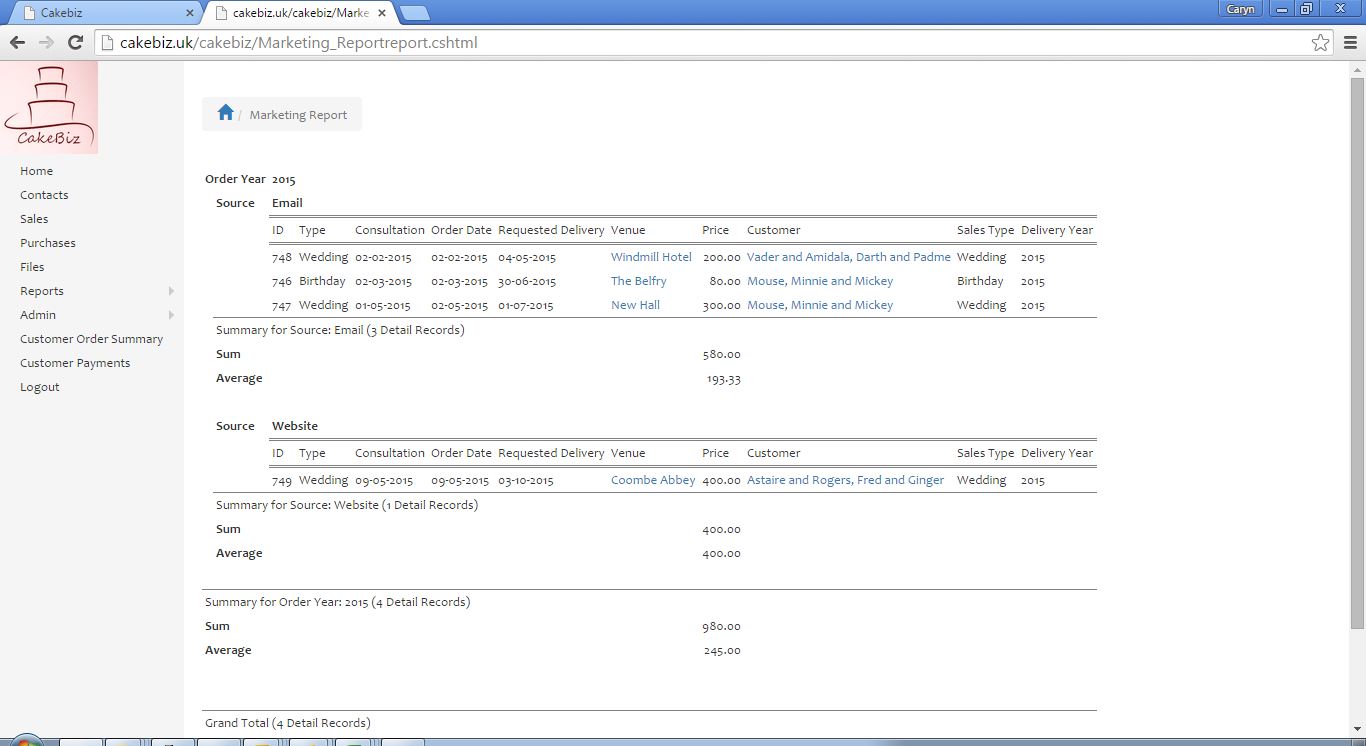Expand the Admin submenu arrow

171,315
